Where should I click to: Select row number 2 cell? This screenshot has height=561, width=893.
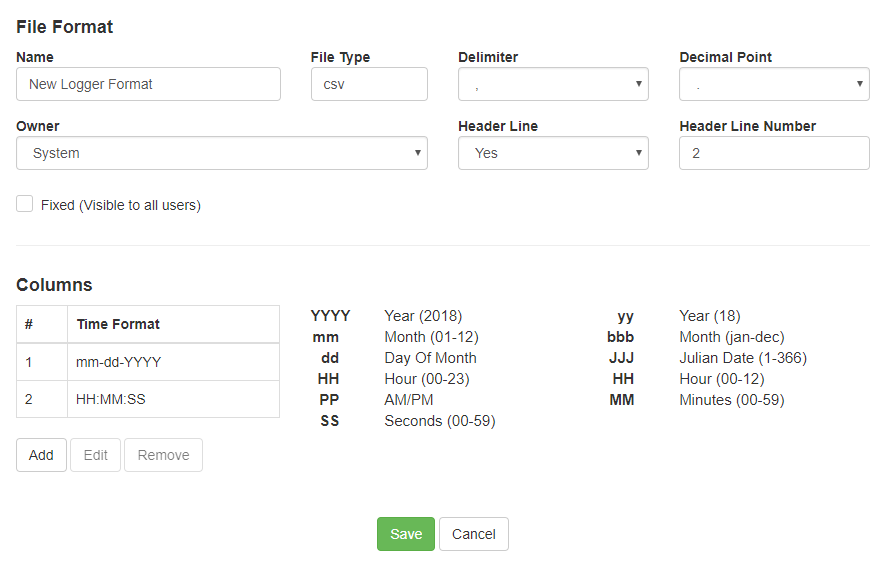tap(41, 399)
